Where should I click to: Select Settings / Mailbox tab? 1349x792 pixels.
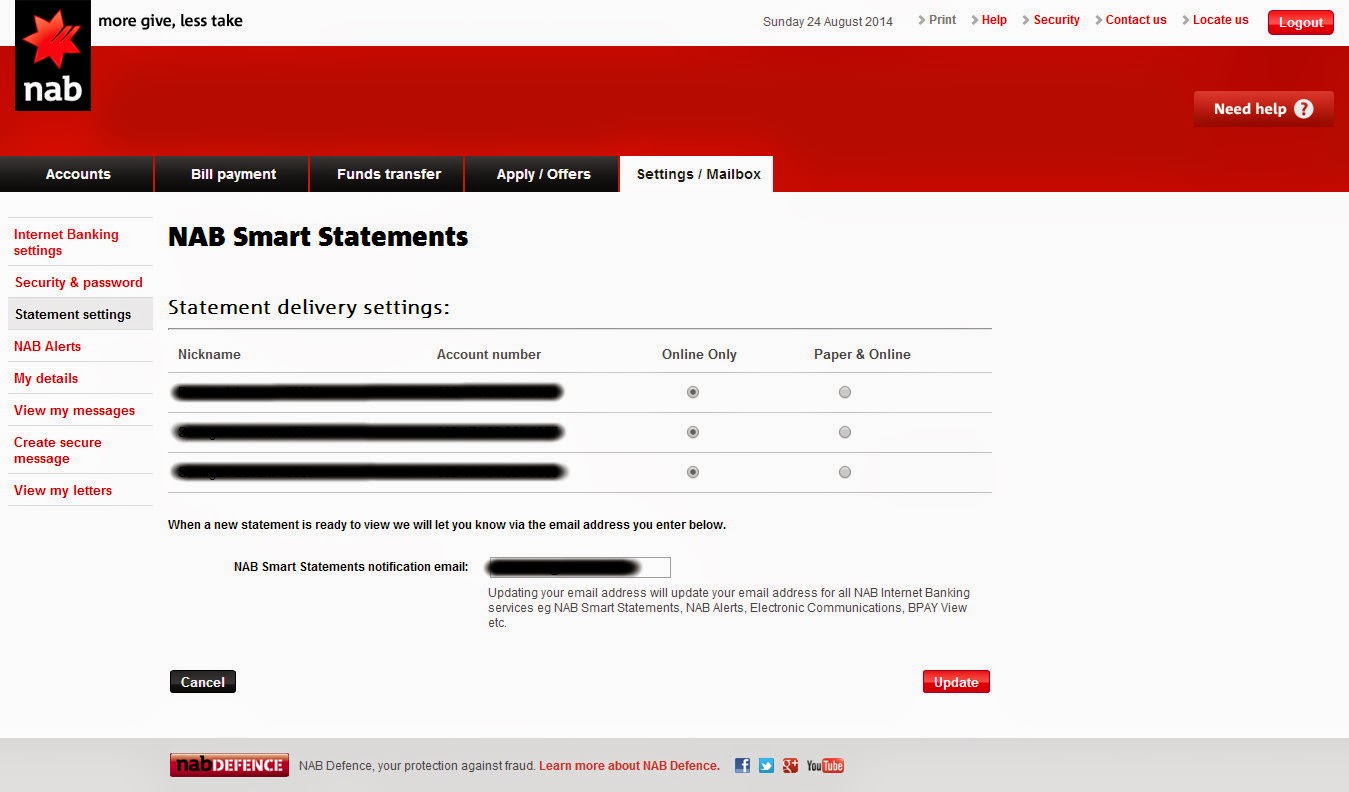pyautogui.click(x=698, y=174)
